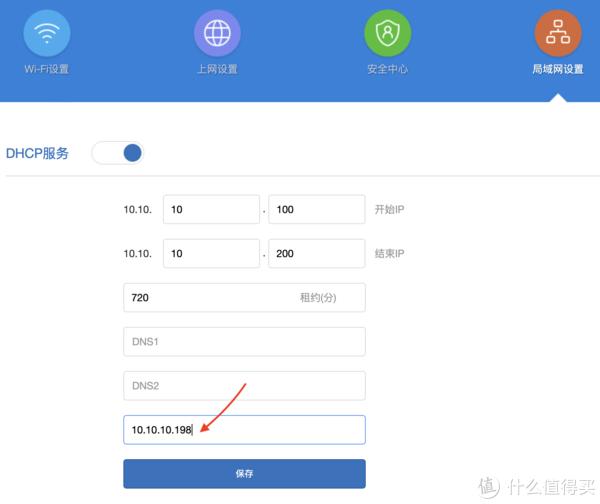Select the 局域网设置 tab label
This screenshot has height=504, width=600.
click(x=558, y=70)
